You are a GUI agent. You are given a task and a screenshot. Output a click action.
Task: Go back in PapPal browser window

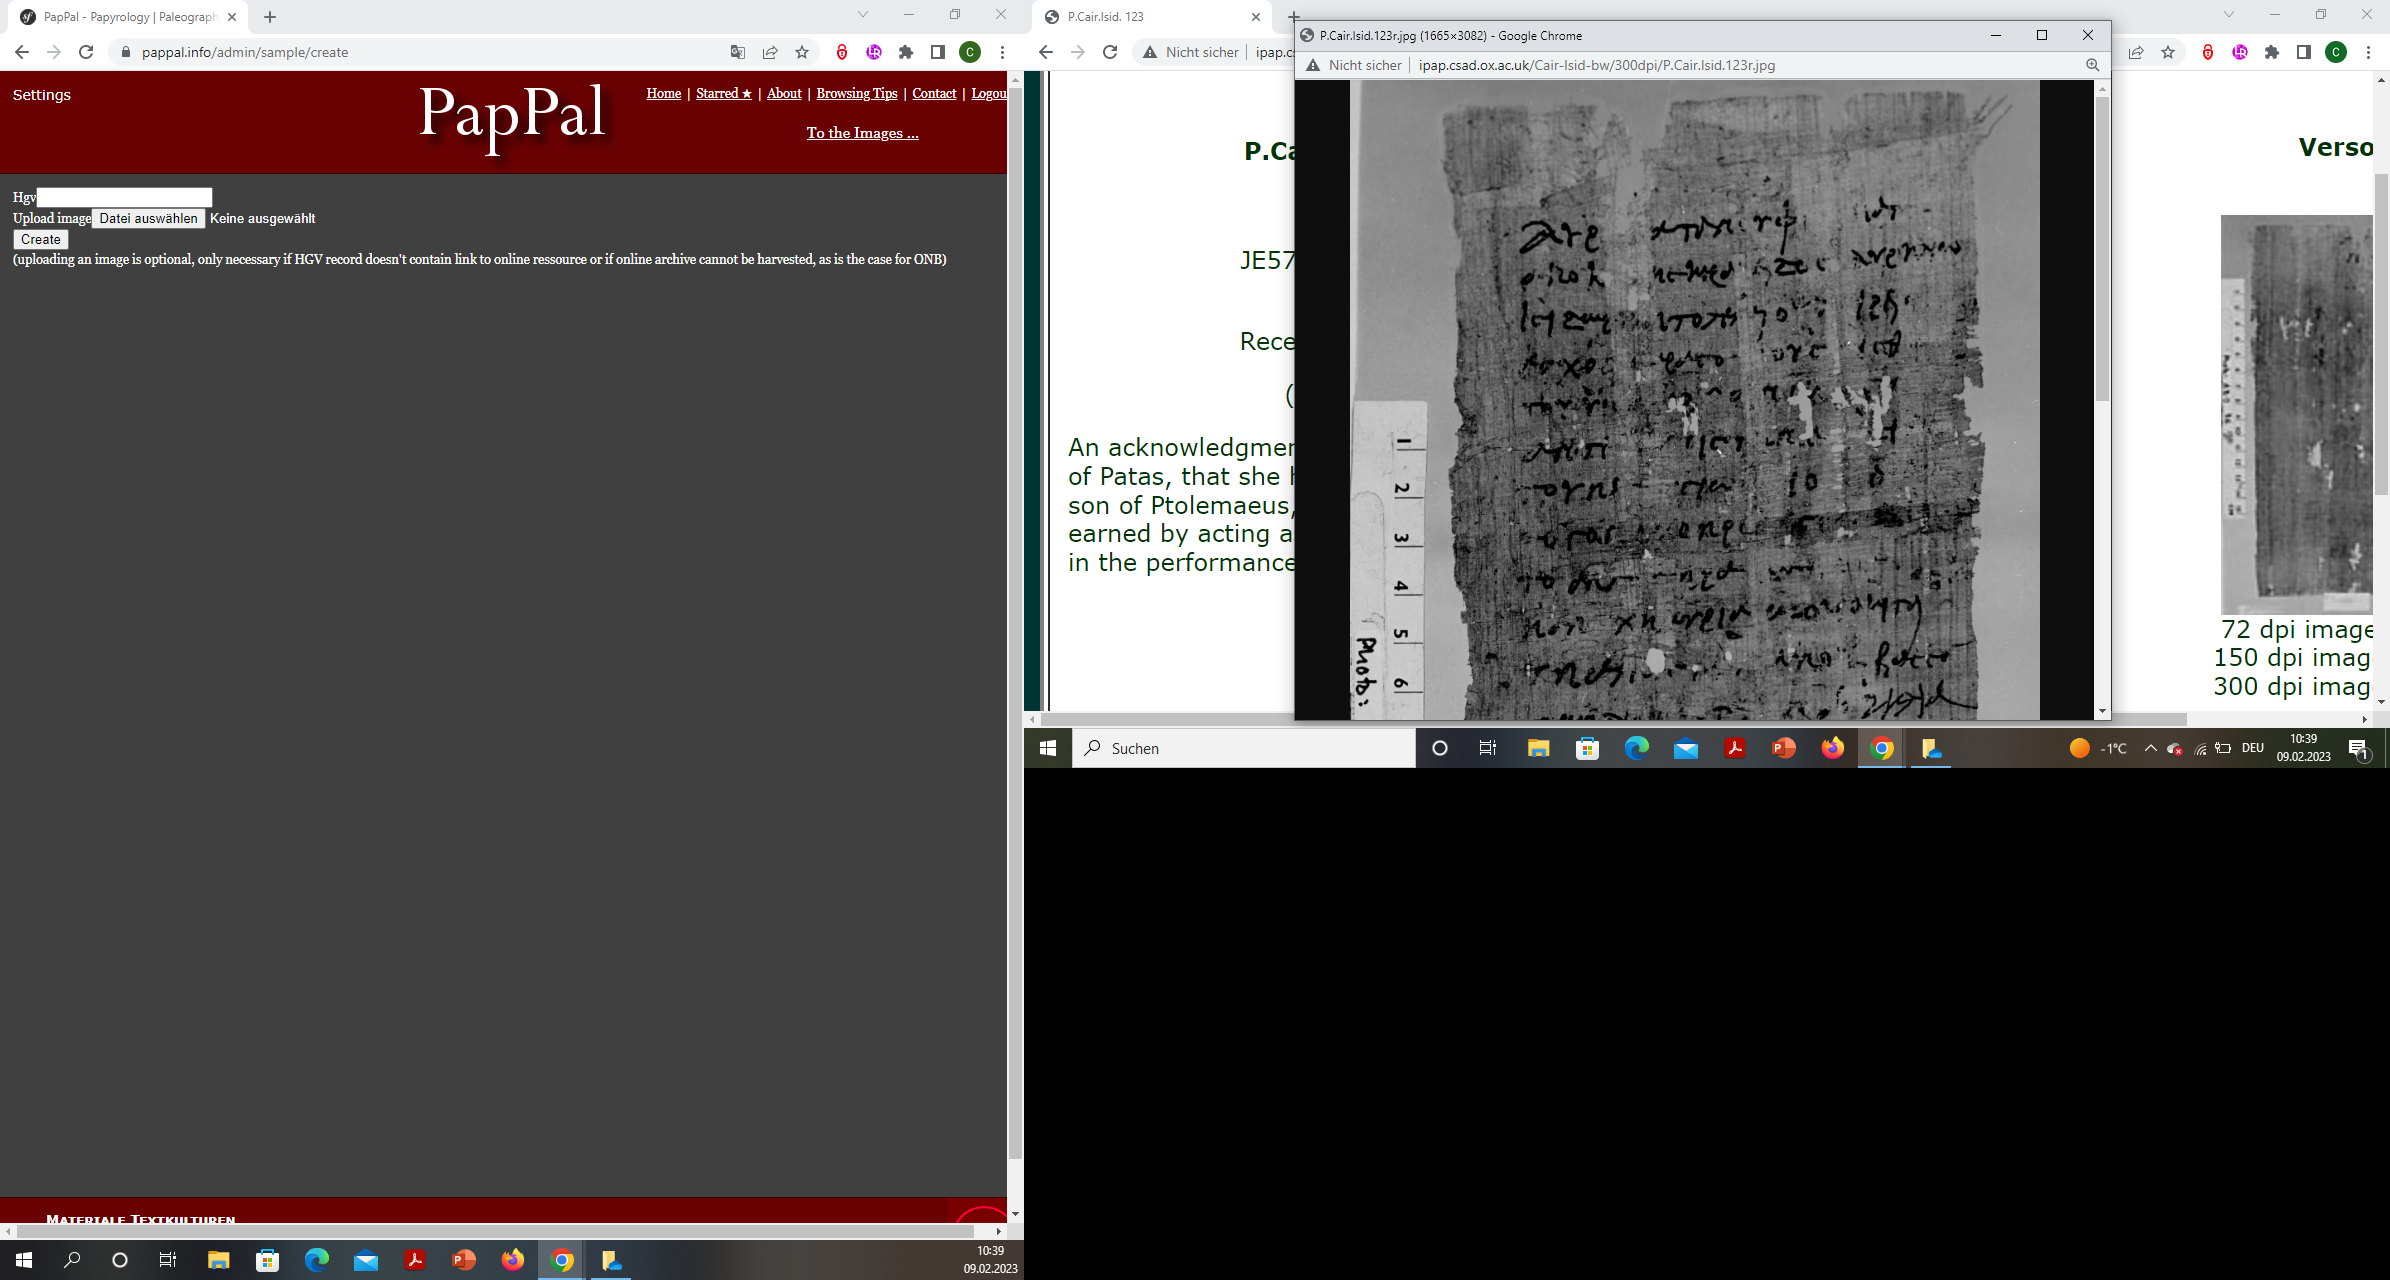point(22,52)
